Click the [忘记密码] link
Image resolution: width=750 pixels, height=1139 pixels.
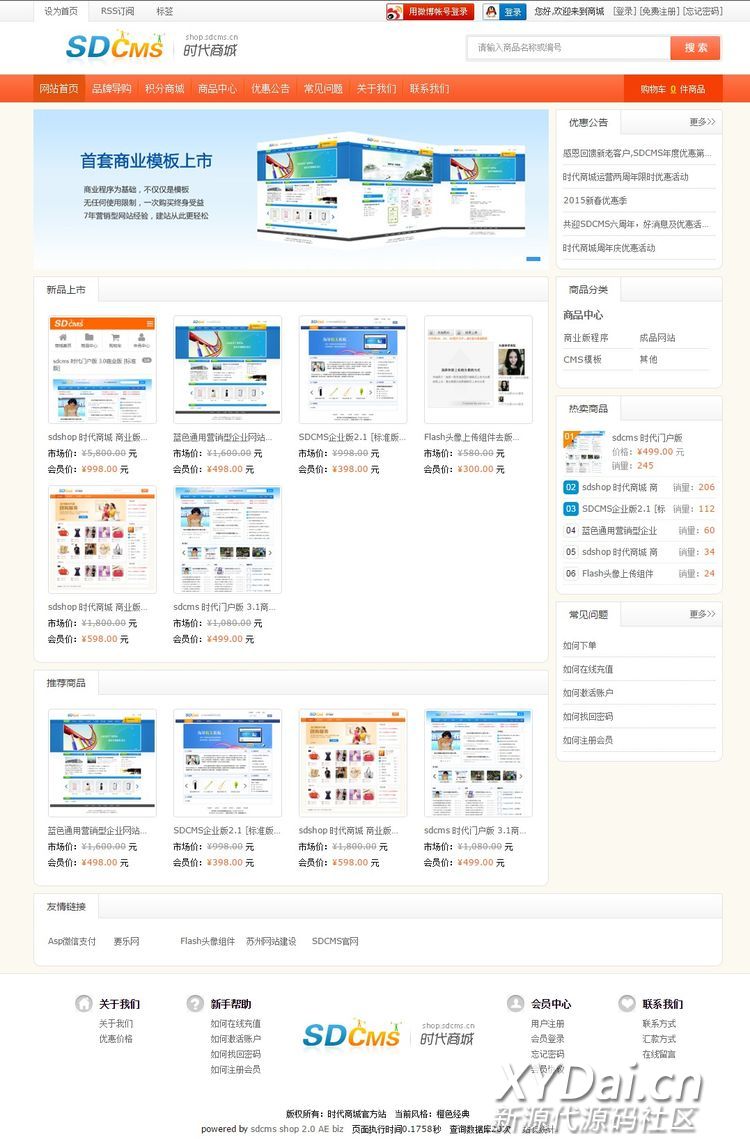(x=703, y=12)
